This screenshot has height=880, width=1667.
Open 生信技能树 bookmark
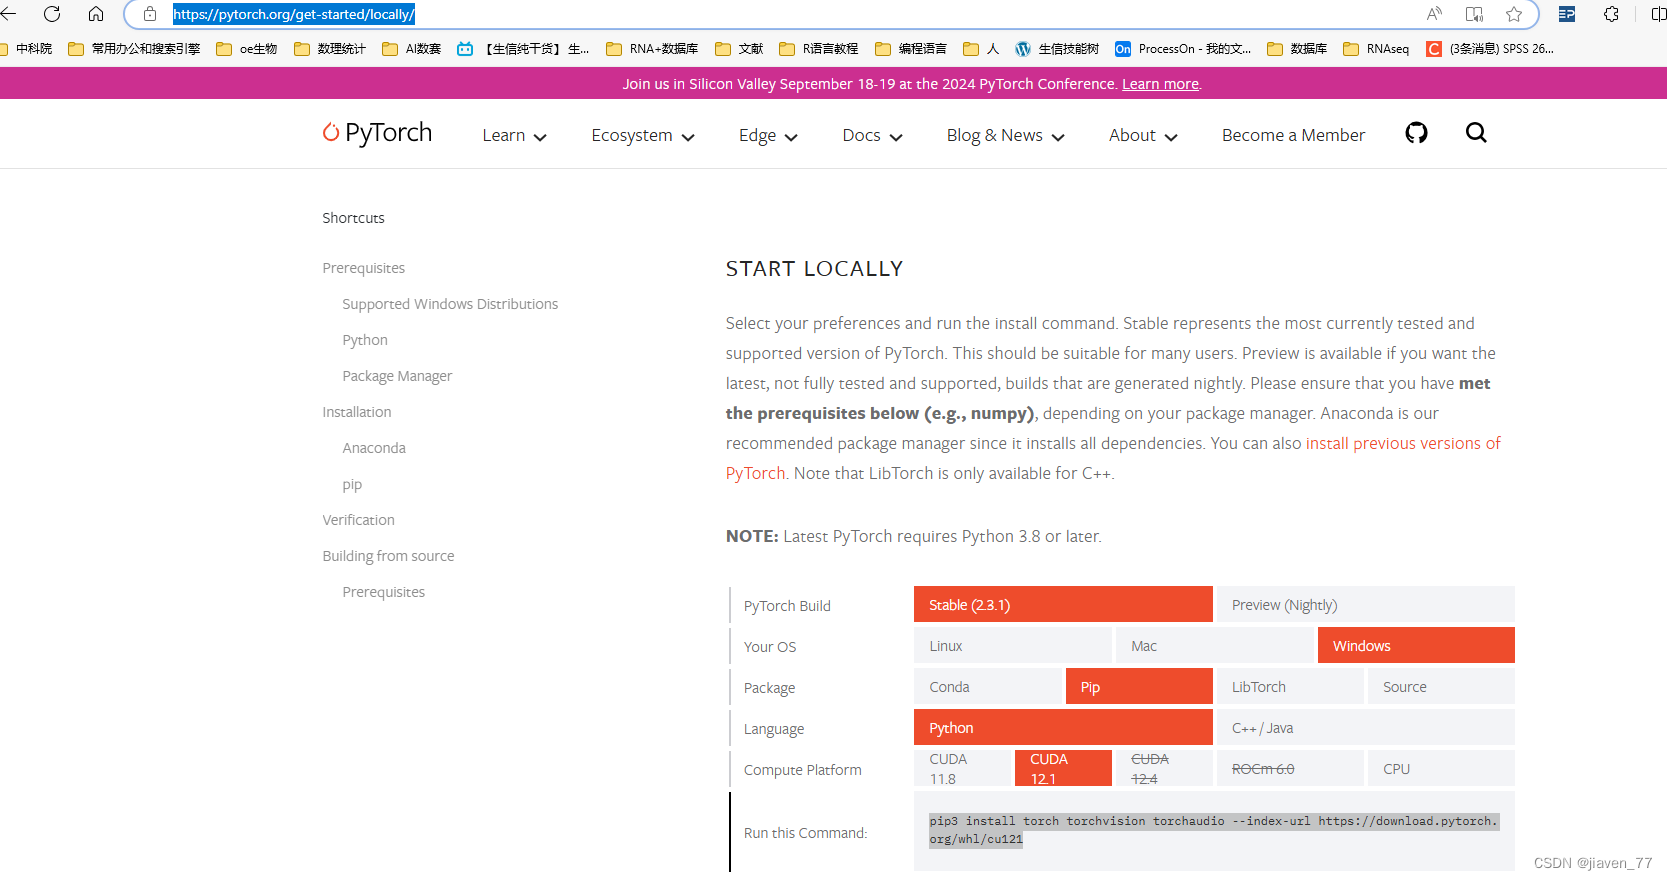(x=1057, y=48)
